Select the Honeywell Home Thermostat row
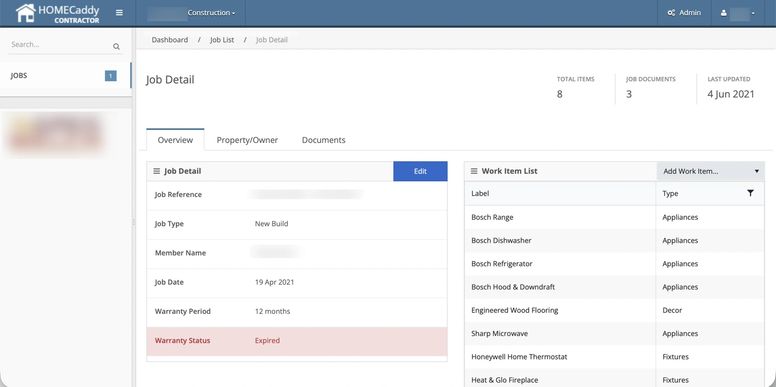Viewport: 776px width, 387px height. click(614, 357)
